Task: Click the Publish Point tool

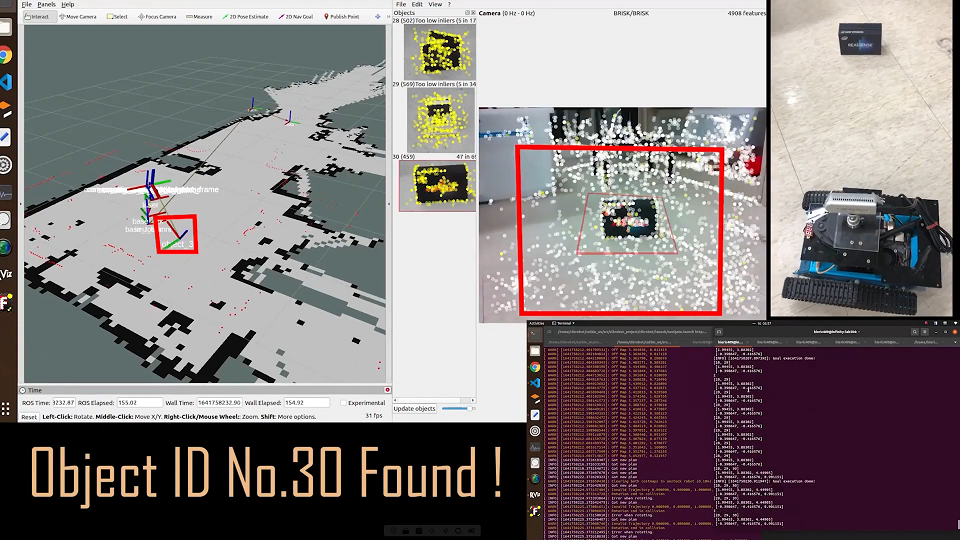Action: pos(343,17)
